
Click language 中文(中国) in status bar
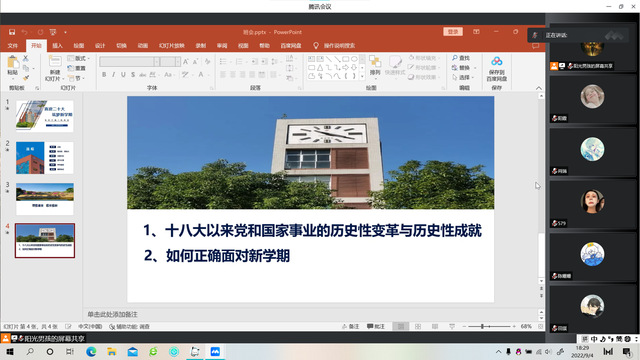click(x=90, y=327)
